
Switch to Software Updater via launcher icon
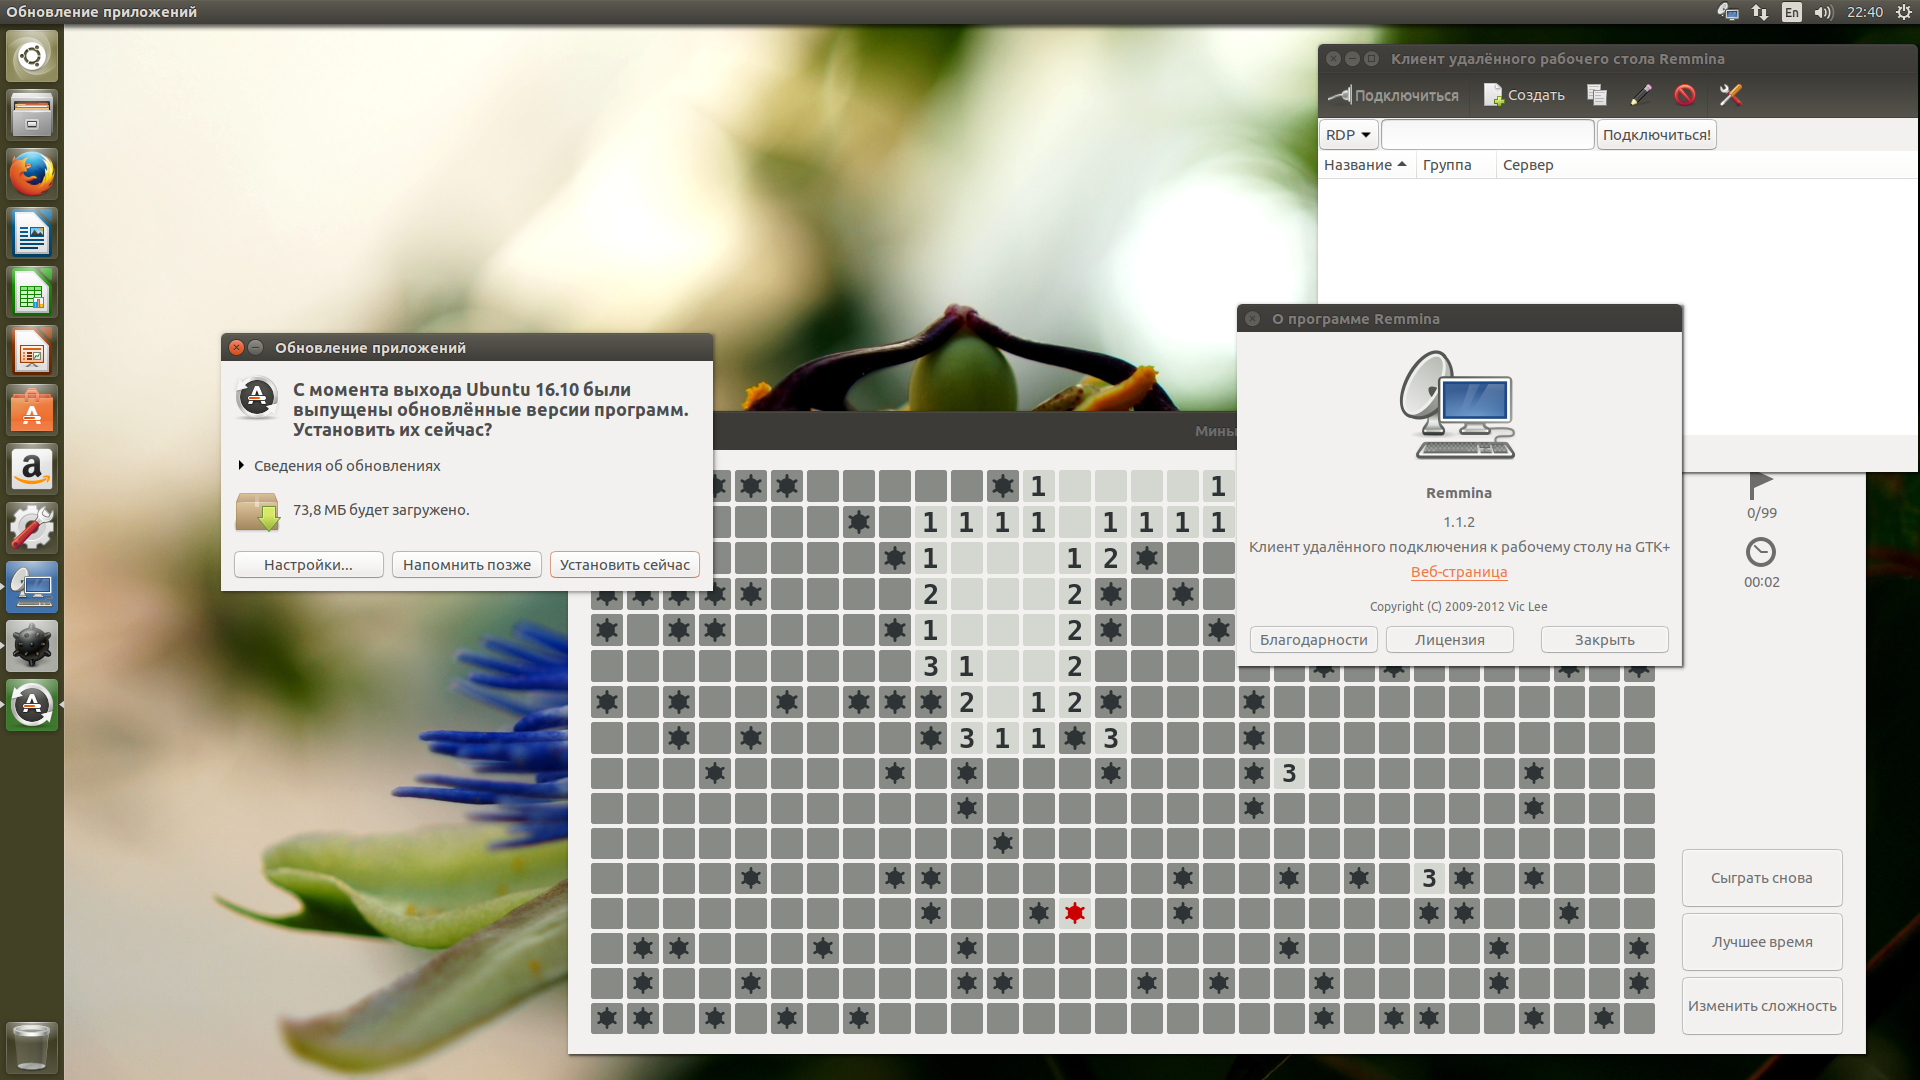click(x=32, y=705)
